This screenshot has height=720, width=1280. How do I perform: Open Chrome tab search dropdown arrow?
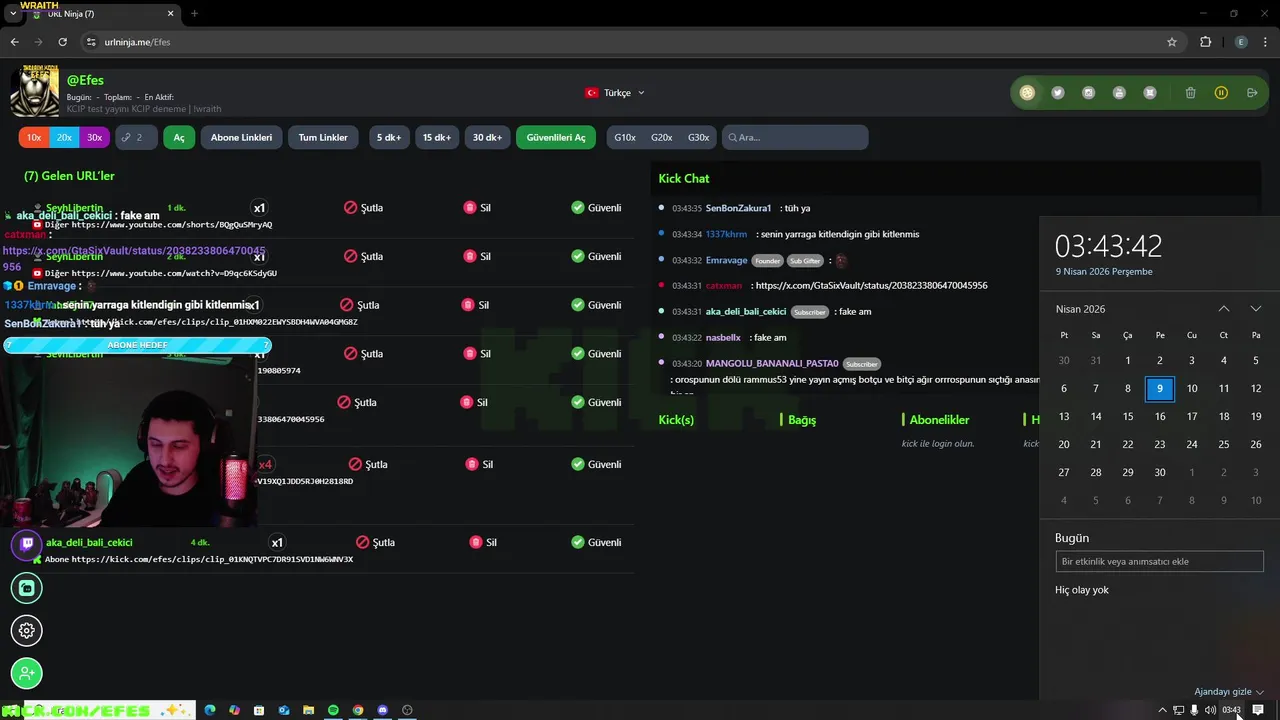tap(12, 14)
